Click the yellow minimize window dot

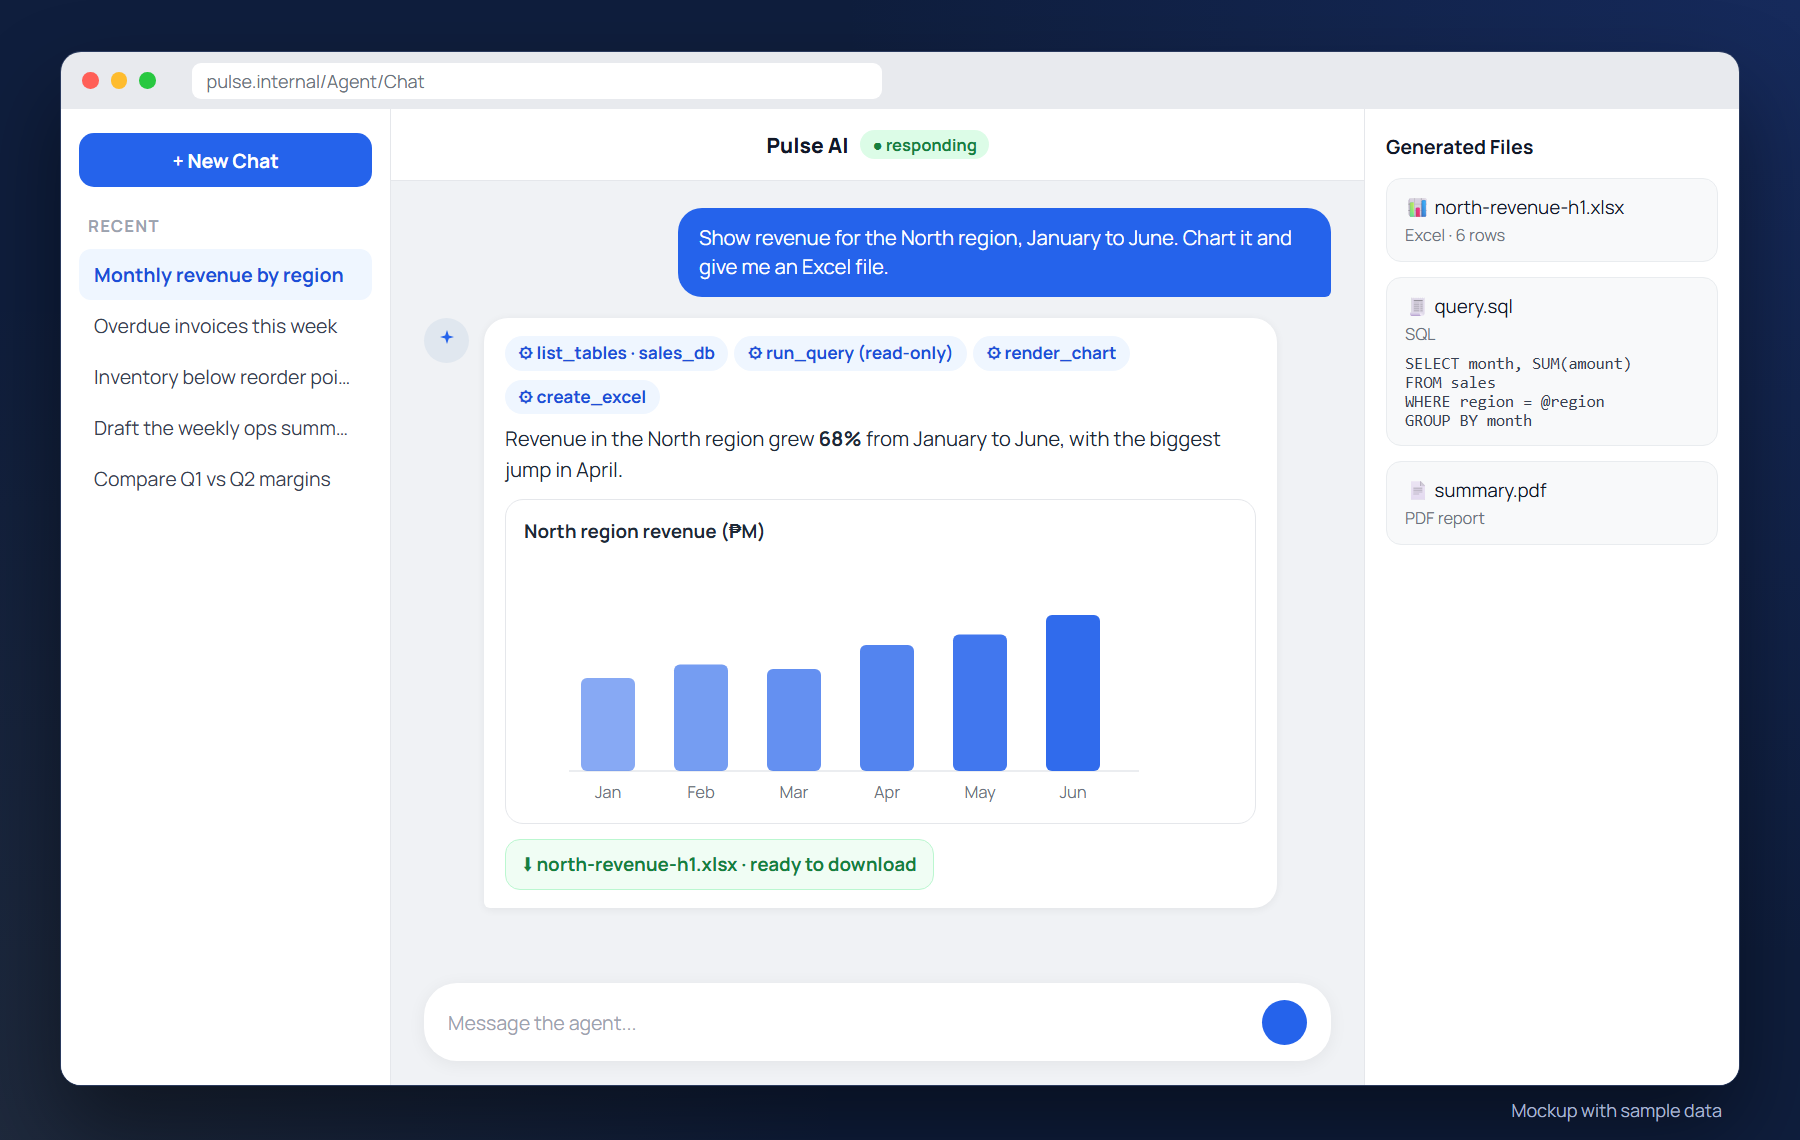[119, 81]
